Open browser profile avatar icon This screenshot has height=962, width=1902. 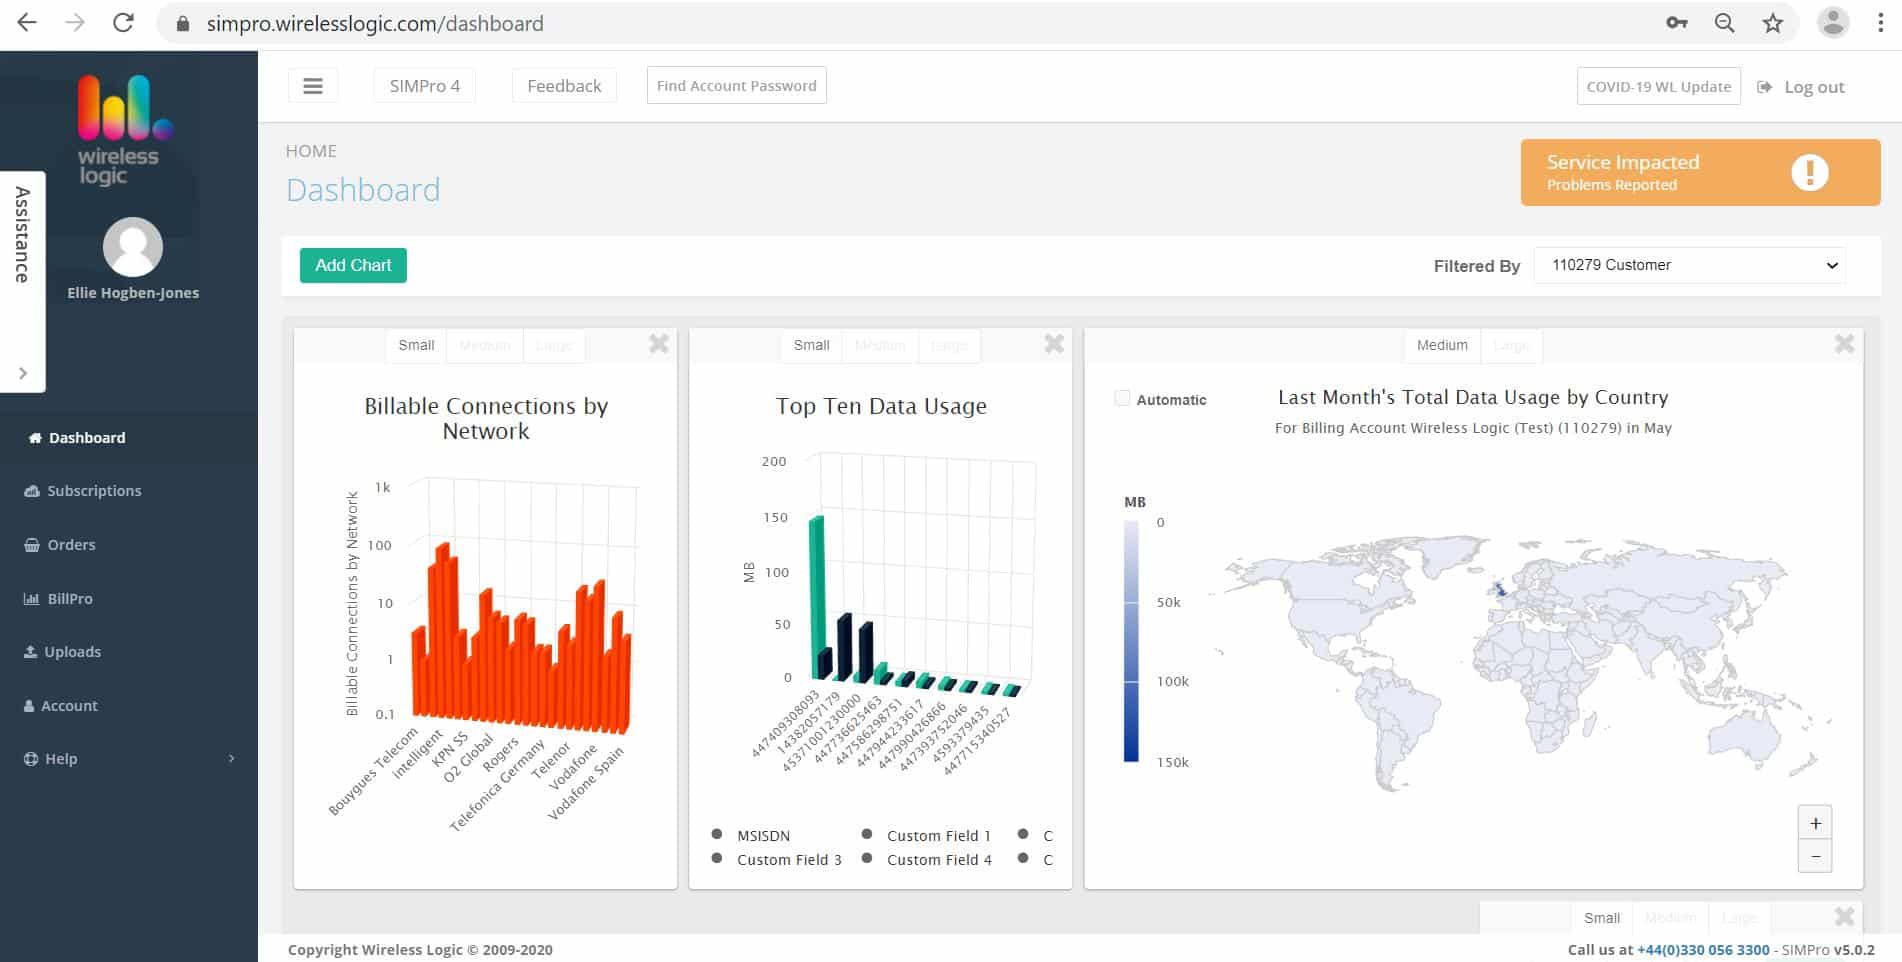[1833, 22]
